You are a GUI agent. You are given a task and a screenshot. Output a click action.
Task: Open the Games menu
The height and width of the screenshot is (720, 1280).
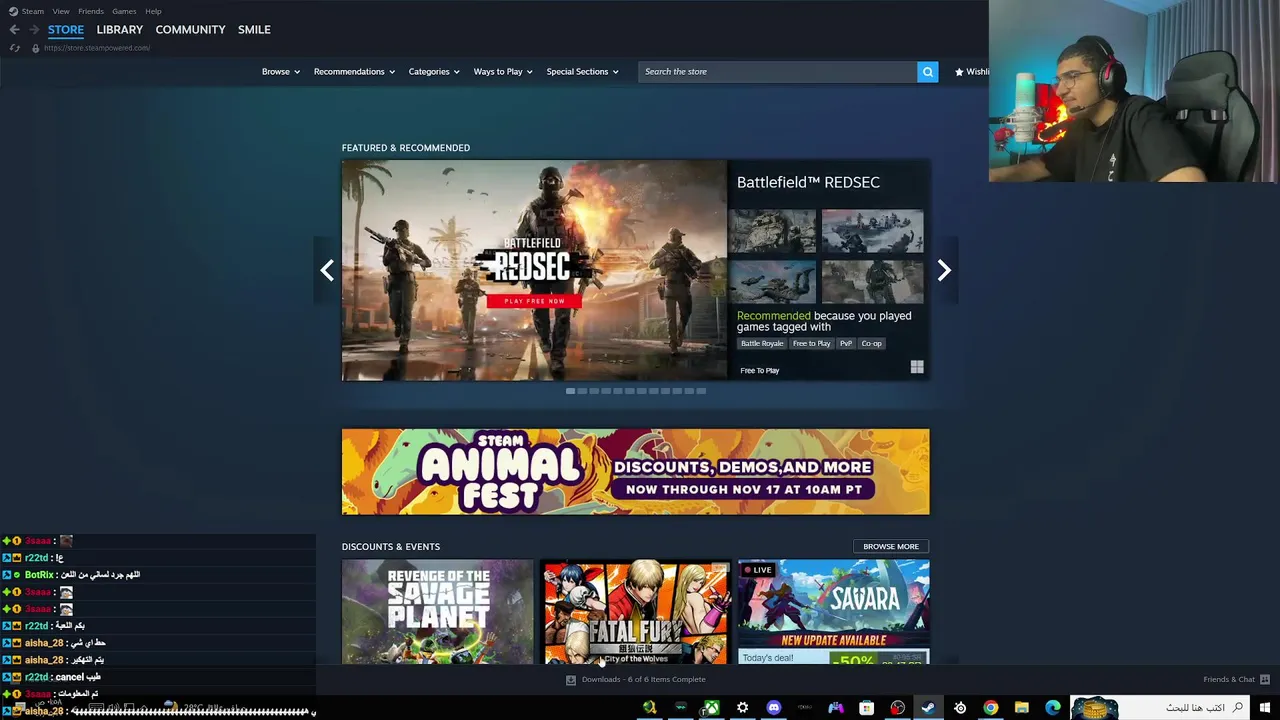pos(124,11)
